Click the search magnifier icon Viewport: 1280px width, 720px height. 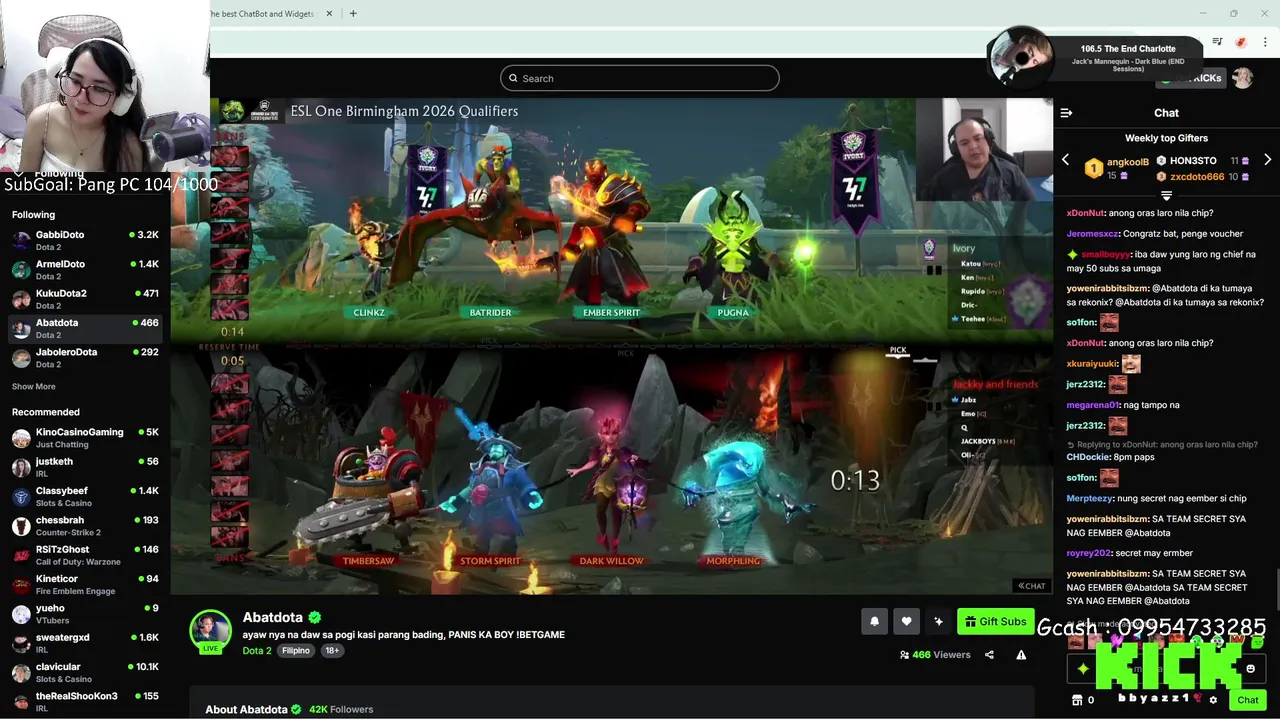click(x=513, y=78)
